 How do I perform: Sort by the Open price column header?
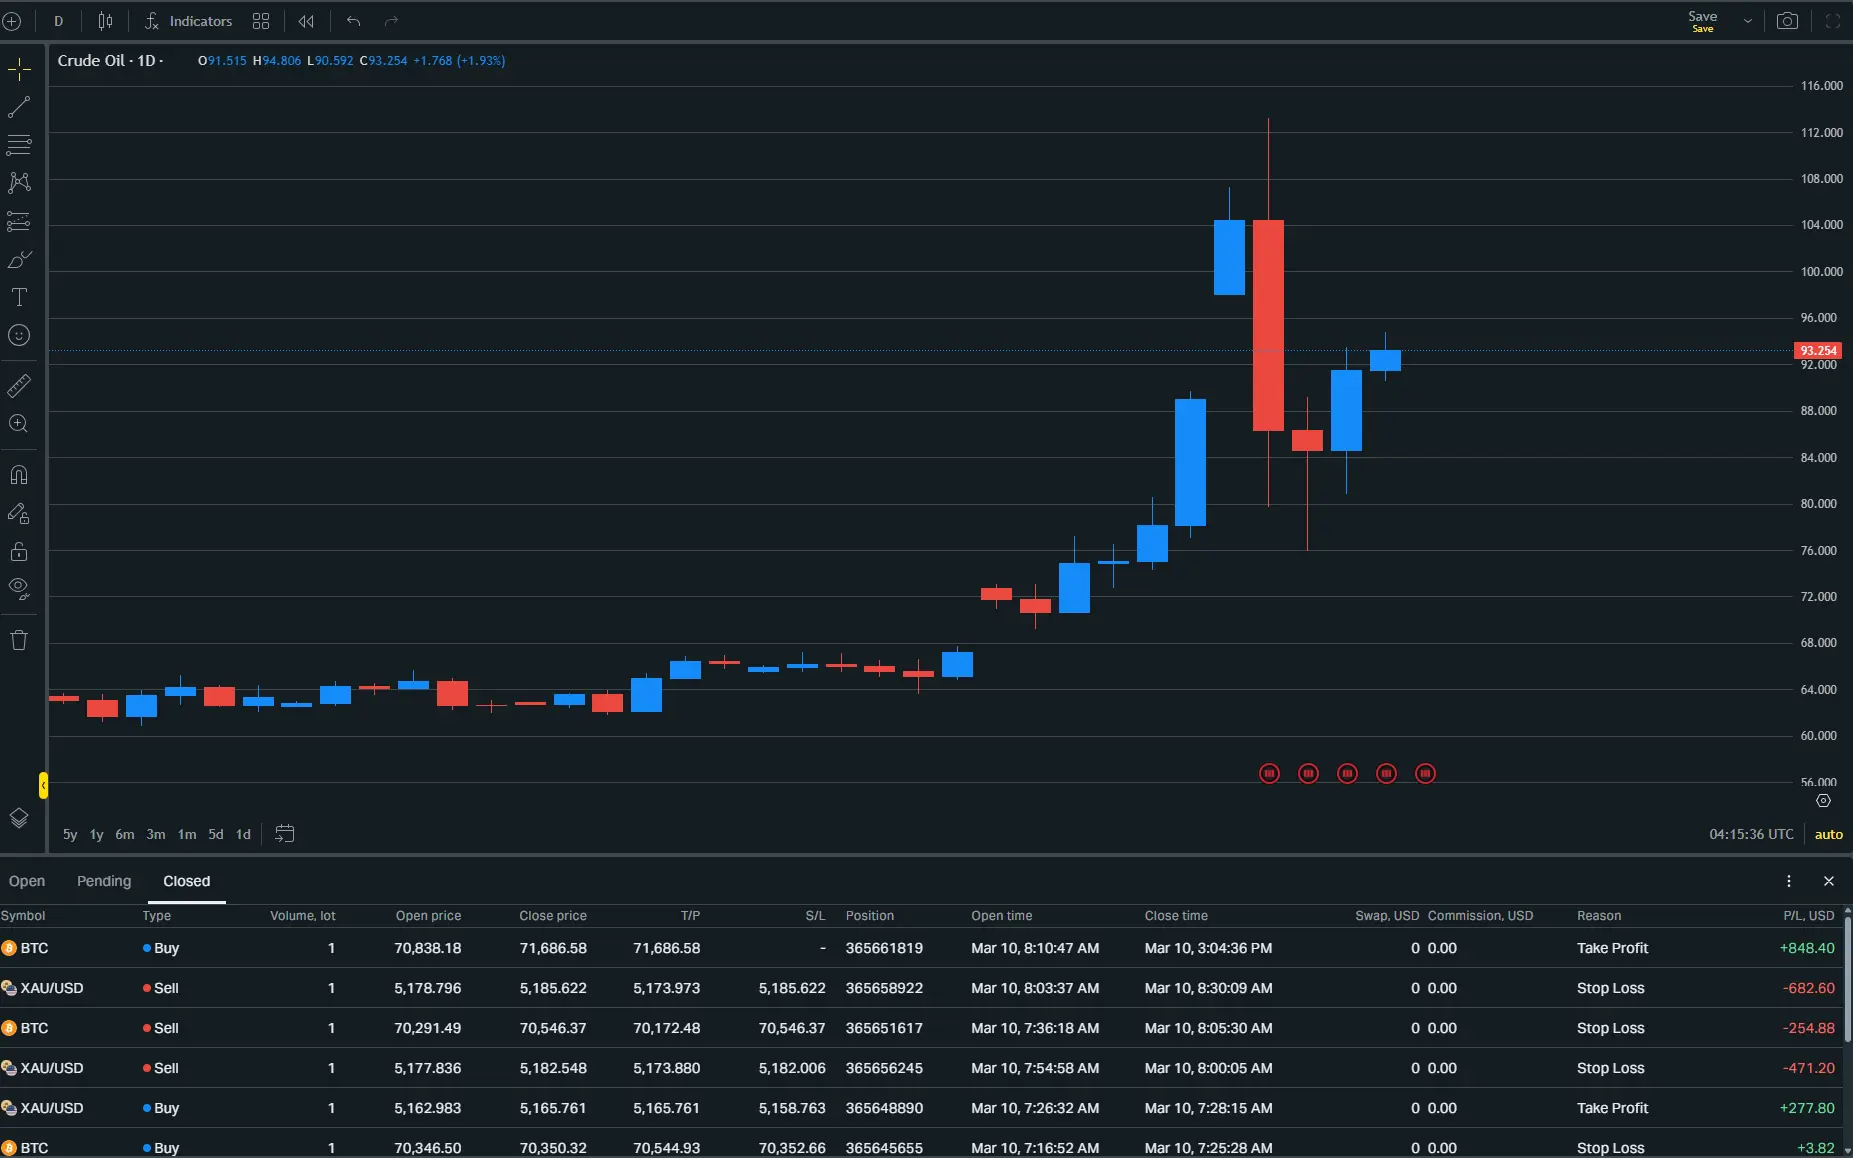[428, 916]
